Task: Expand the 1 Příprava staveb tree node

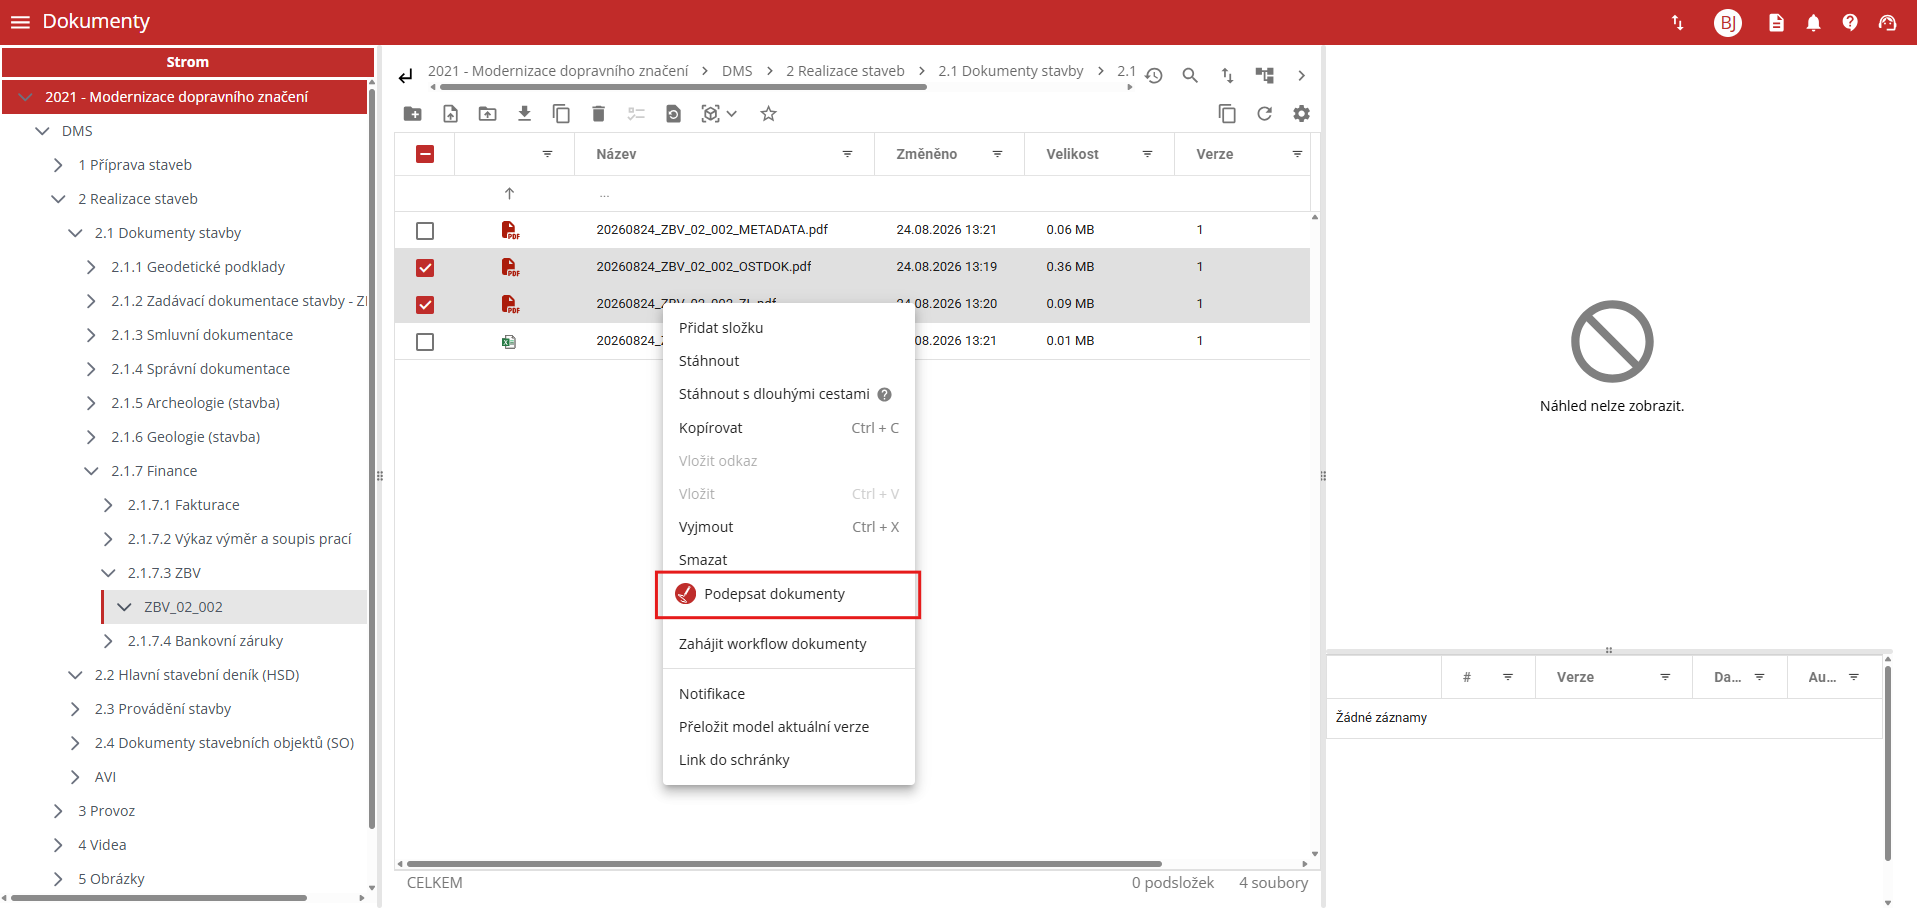Action: [58, 165]
